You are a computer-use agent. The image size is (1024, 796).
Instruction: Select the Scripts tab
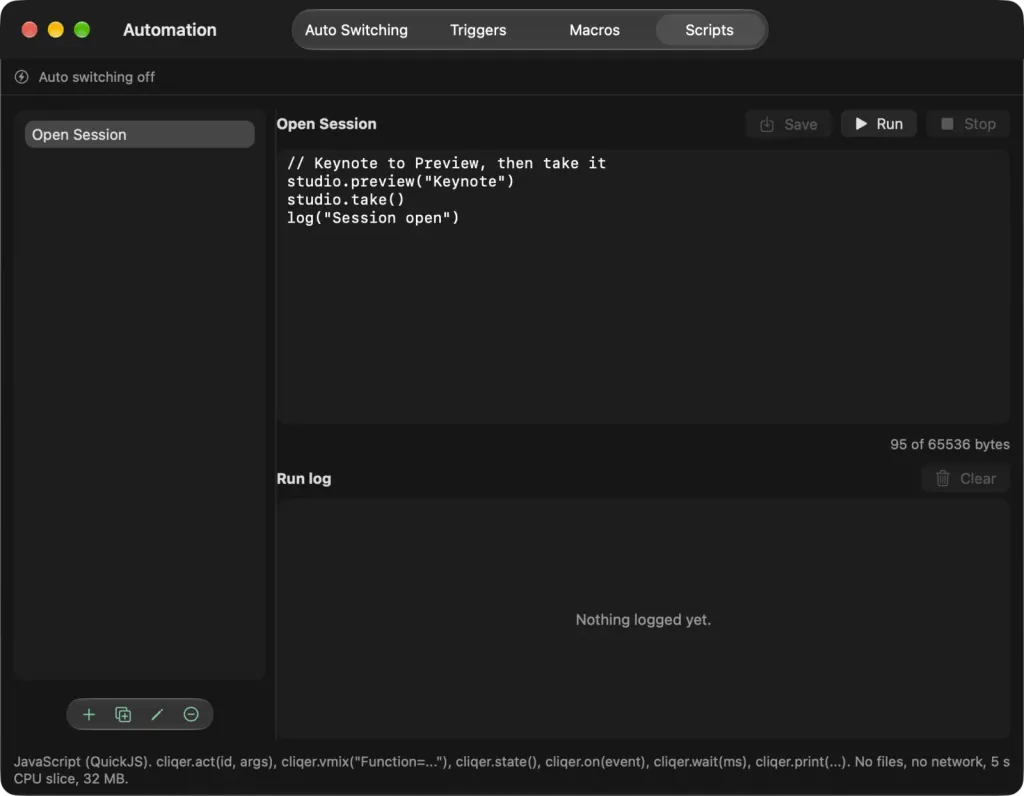709,30
